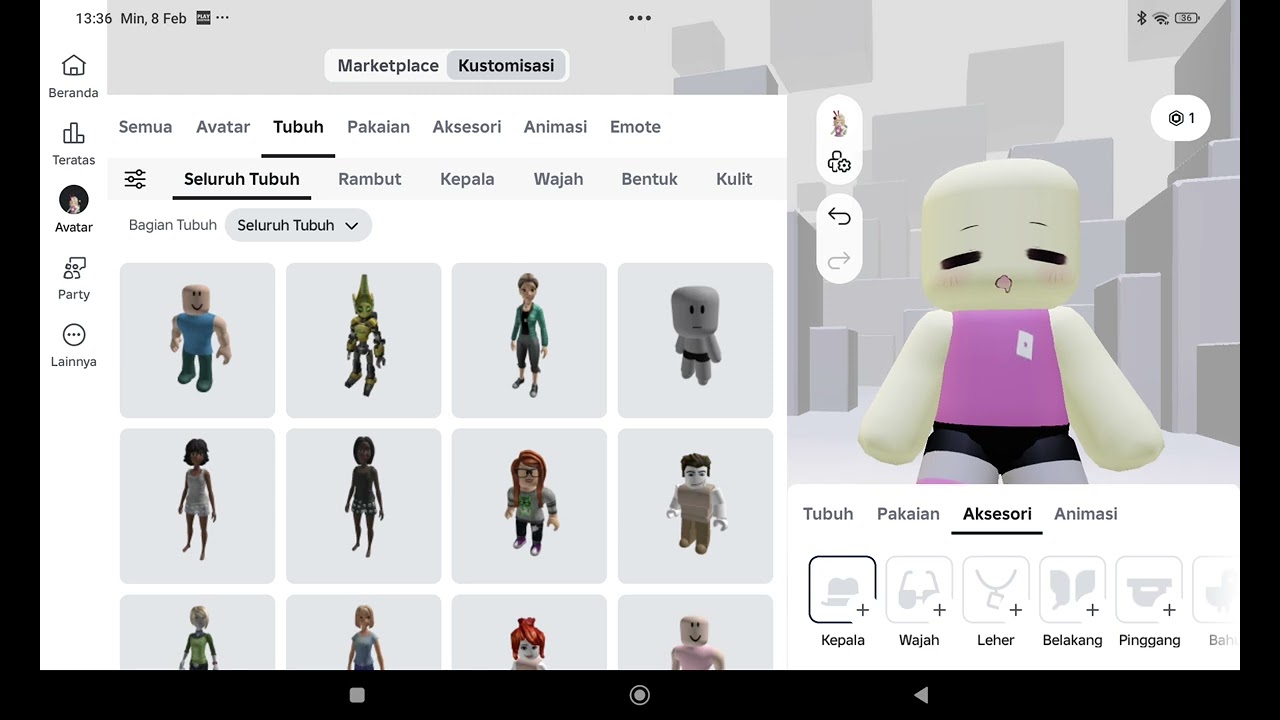This screenshot has height=720, width=1280.
Task: Open avatar settings gear icon
Action: point(839,163)
